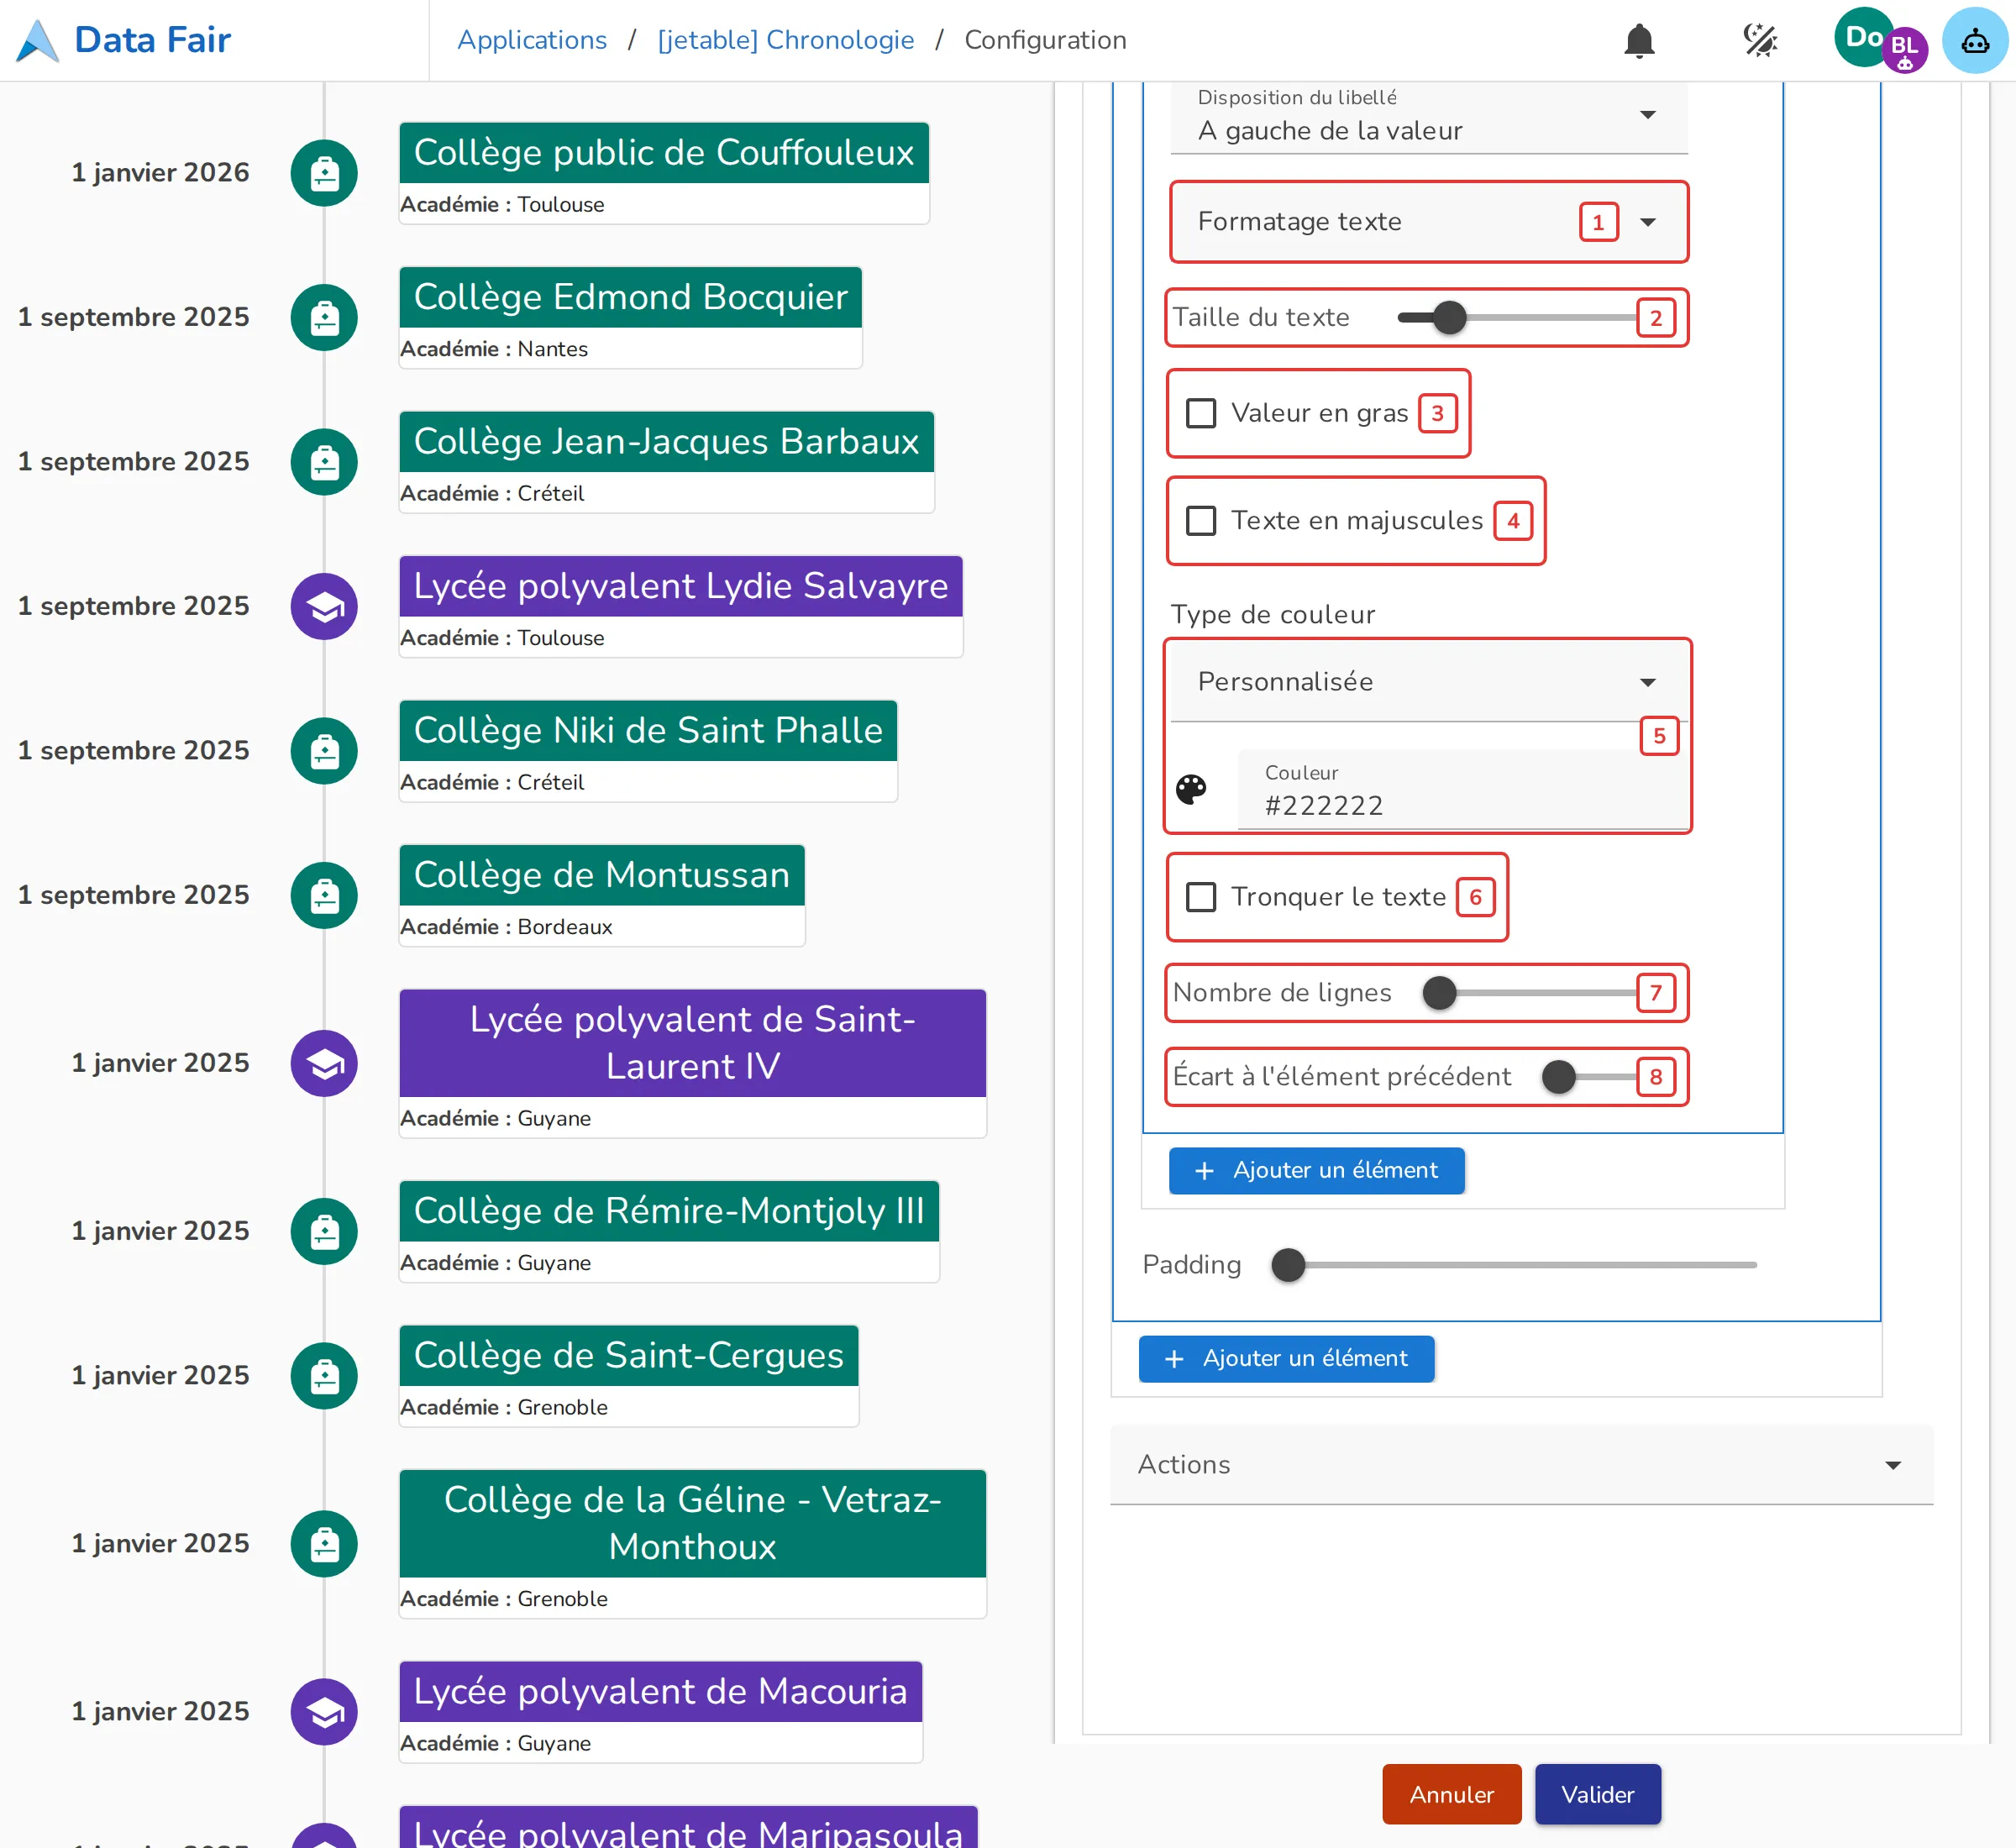Image resolution: width=2016 pixels, height=1848 pixels.
Task: Click the 1 janvier 2026 date label
Action: [x=160, y=172]
